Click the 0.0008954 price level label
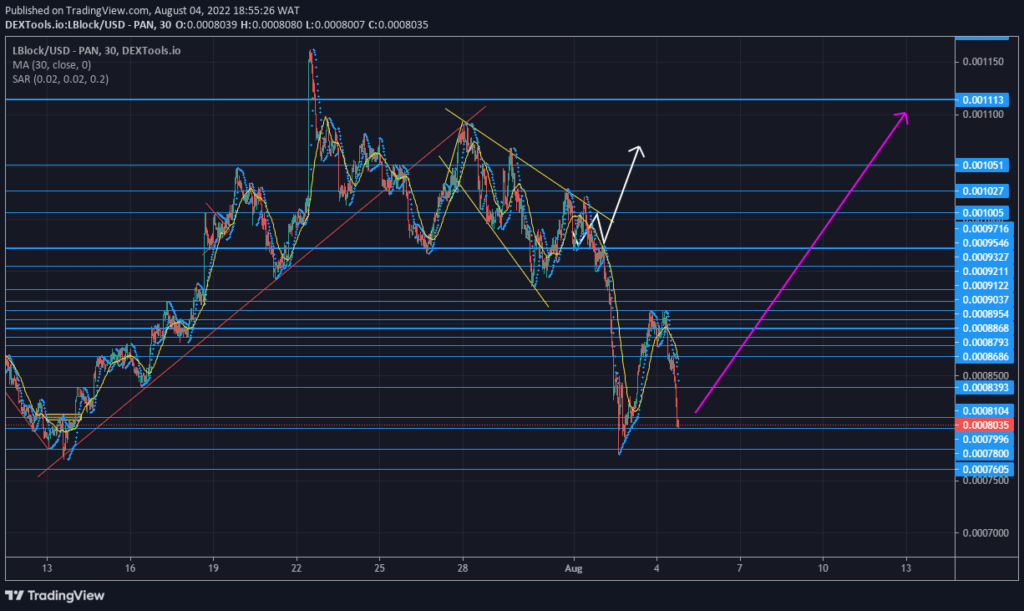Image resolution: width=1024 pixels, height=611 pixels. pos(985,314)
